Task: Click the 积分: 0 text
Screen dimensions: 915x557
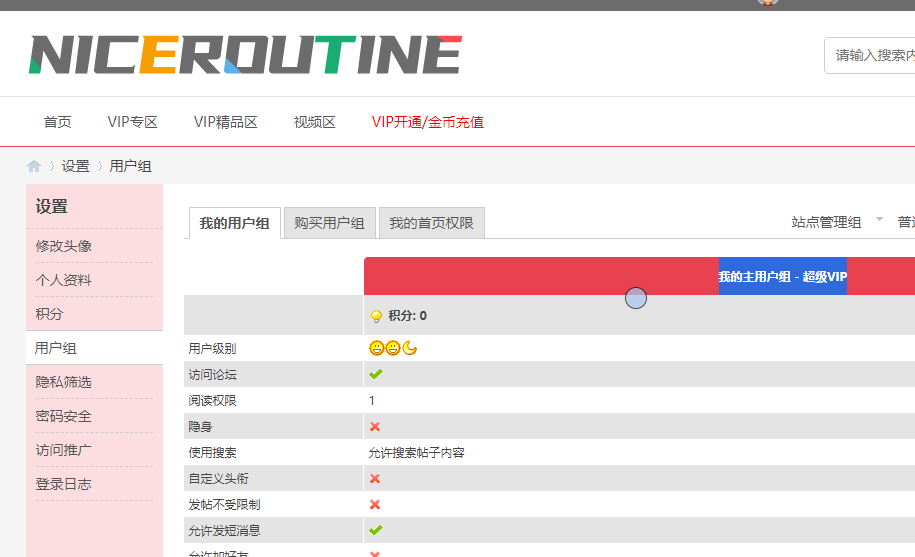Action: tap(408, 316)
